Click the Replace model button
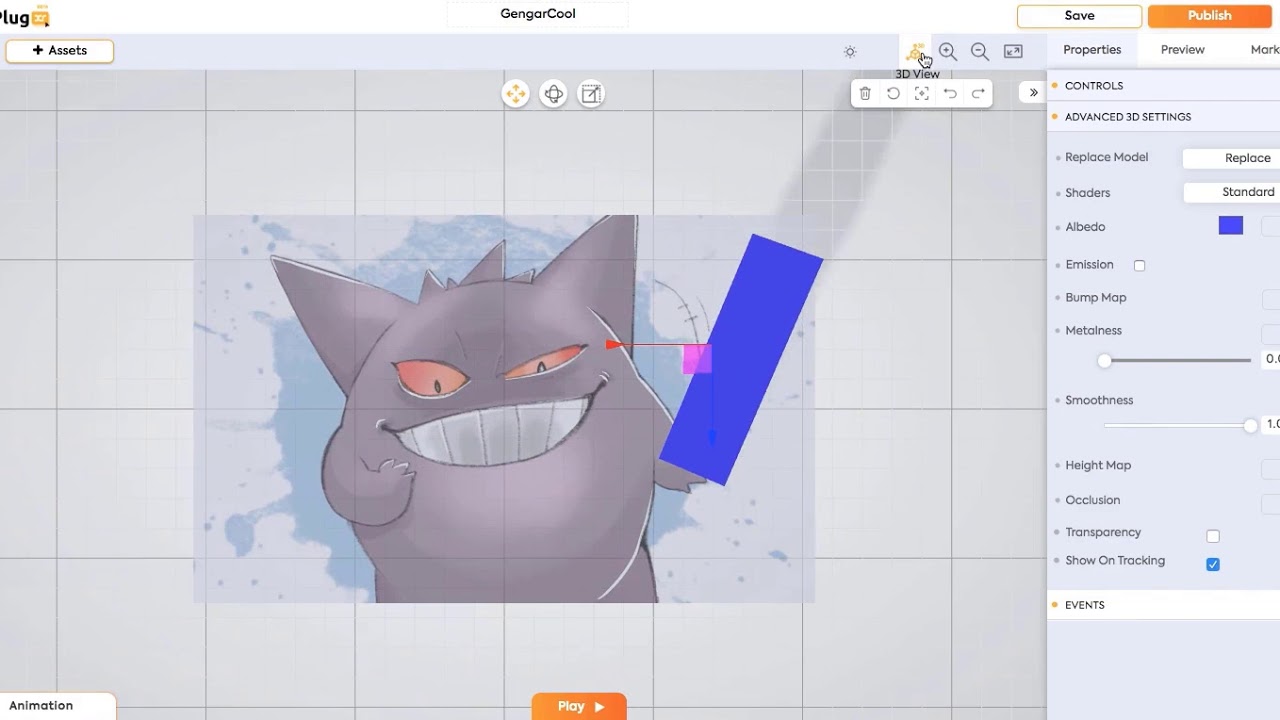The image size is (1280, 720). pos(1232,158)
